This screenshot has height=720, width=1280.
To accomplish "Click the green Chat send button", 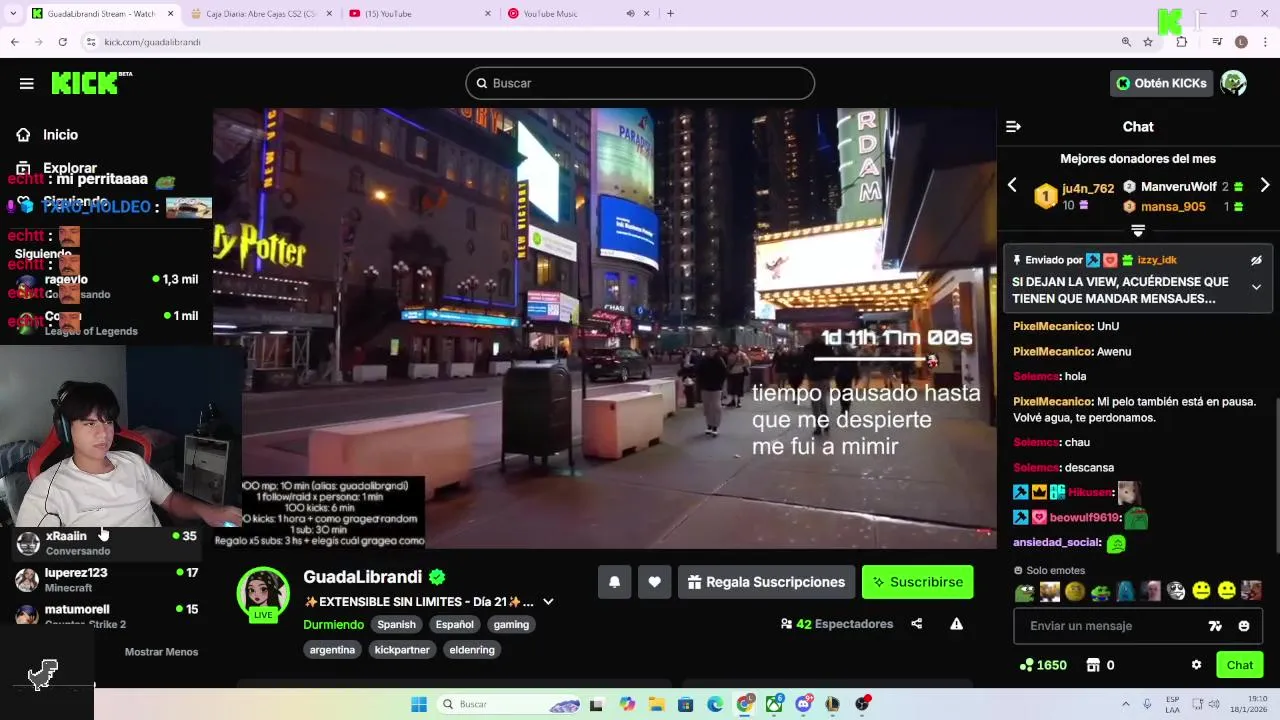I will tap(1240, 665).
